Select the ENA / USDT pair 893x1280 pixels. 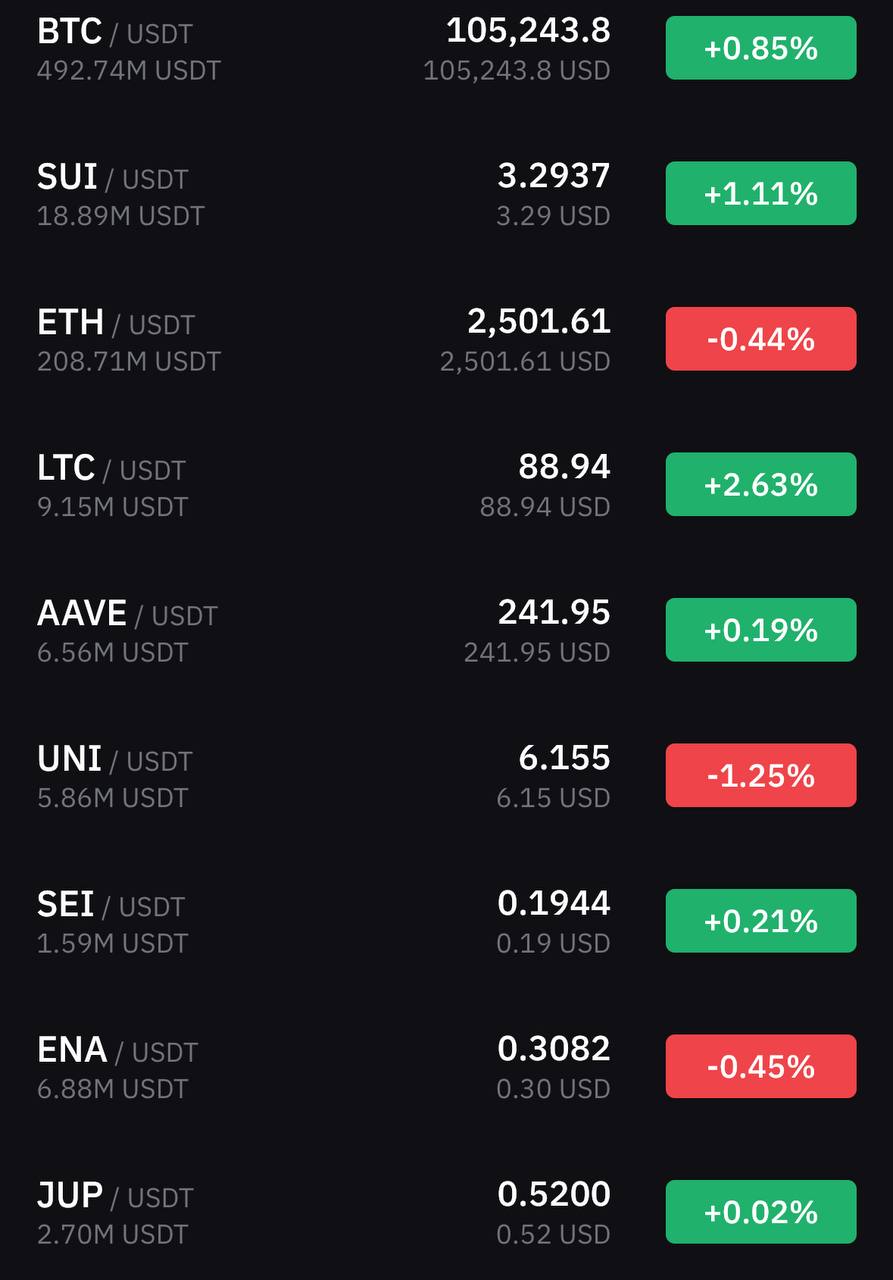pyautogui.click(x=117, y=1051)
